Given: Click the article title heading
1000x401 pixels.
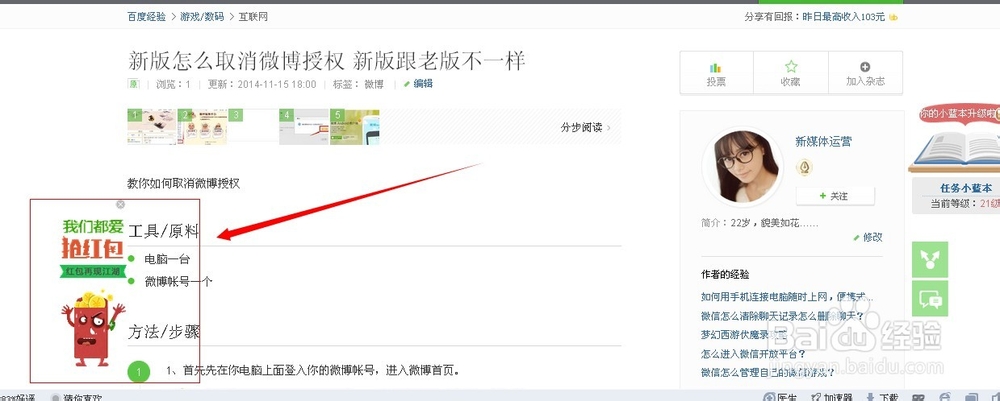Looking at the screenshot, I should [x=326, y=61].
